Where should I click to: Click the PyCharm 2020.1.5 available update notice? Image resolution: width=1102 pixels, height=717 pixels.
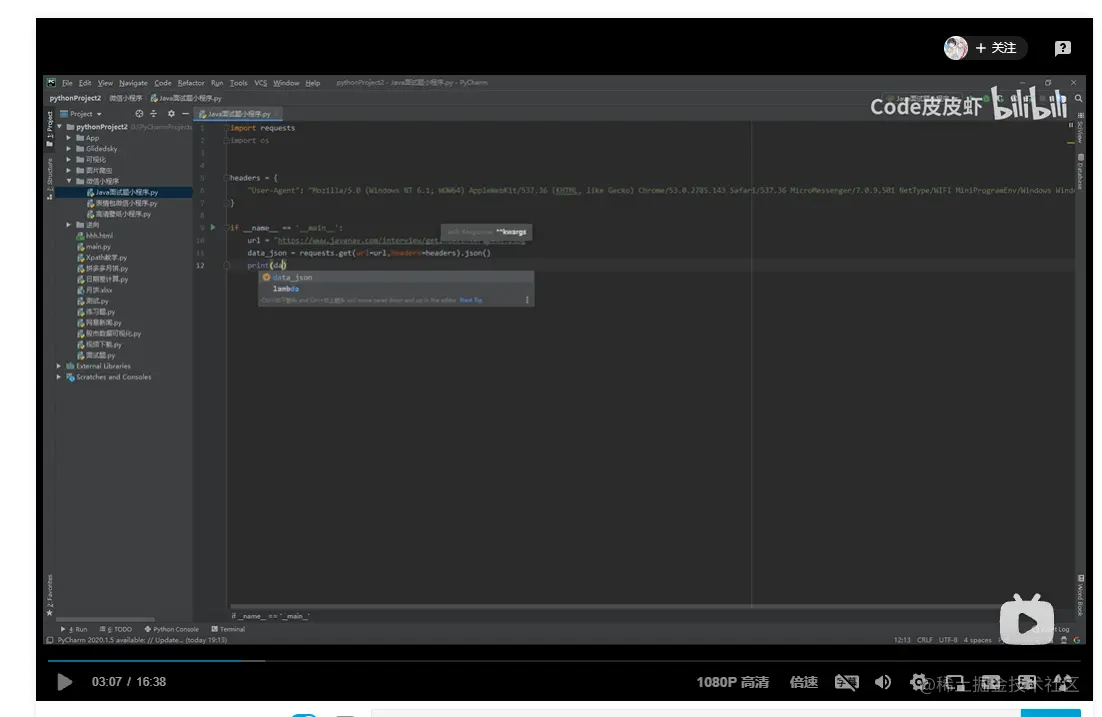(142, 640)
